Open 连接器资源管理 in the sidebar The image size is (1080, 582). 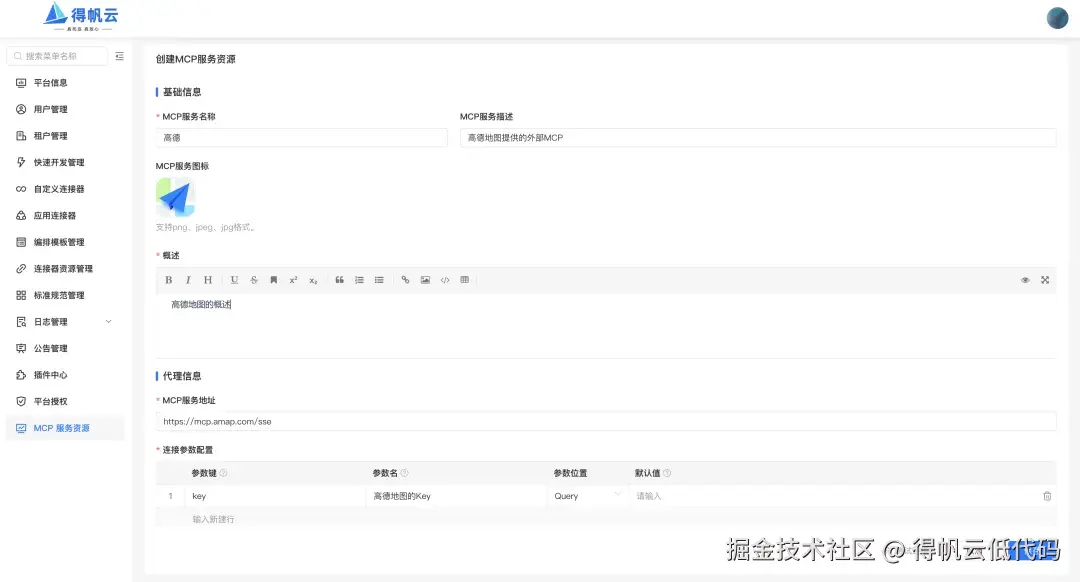click(65, 269)
